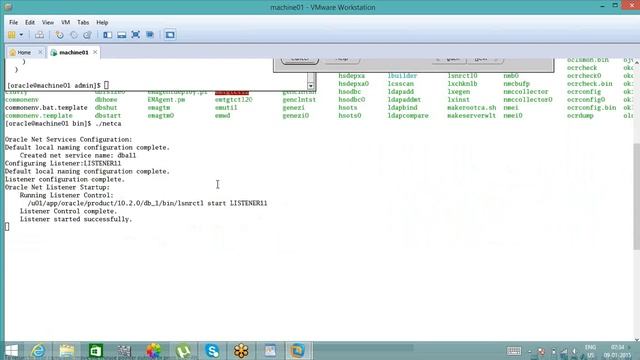Close the machine01 tab
The image size is (640, 360).
point(95,52)
